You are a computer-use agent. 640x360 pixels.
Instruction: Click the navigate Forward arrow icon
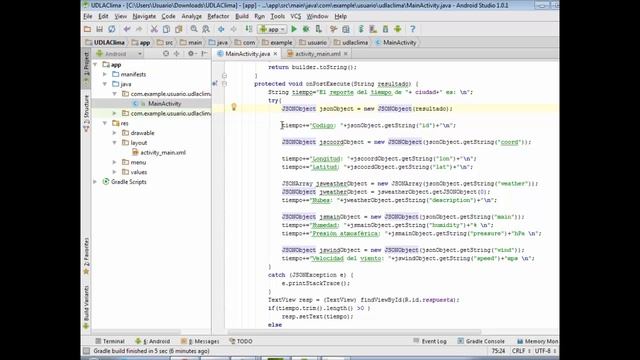[233, 29]
